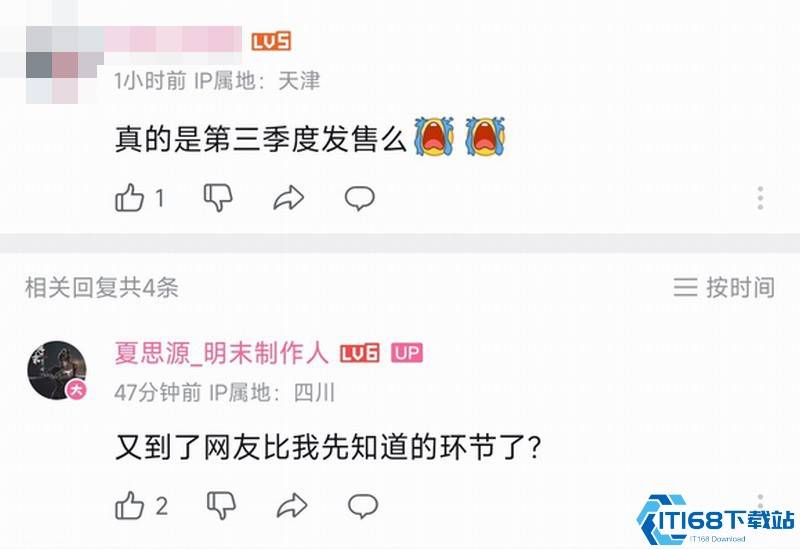Like 夏思源's reply with thumbs up
This screenshot has width=800, height=549.
(x=130, y=506)
